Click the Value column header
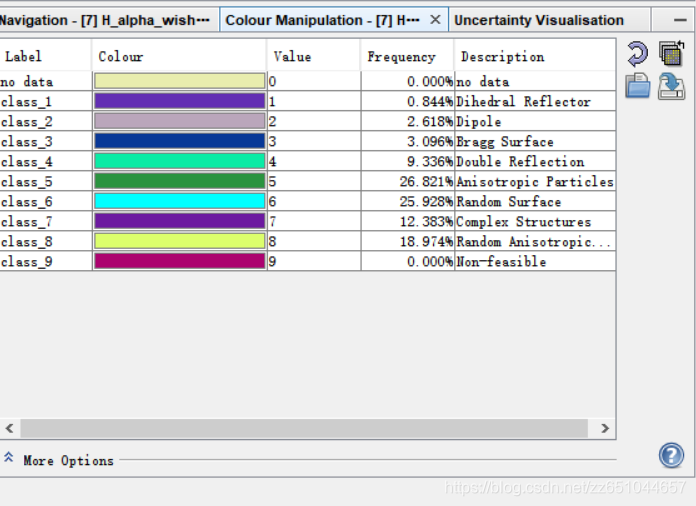Viewport: 696px width, 506px height. click(x=314, y=55)
